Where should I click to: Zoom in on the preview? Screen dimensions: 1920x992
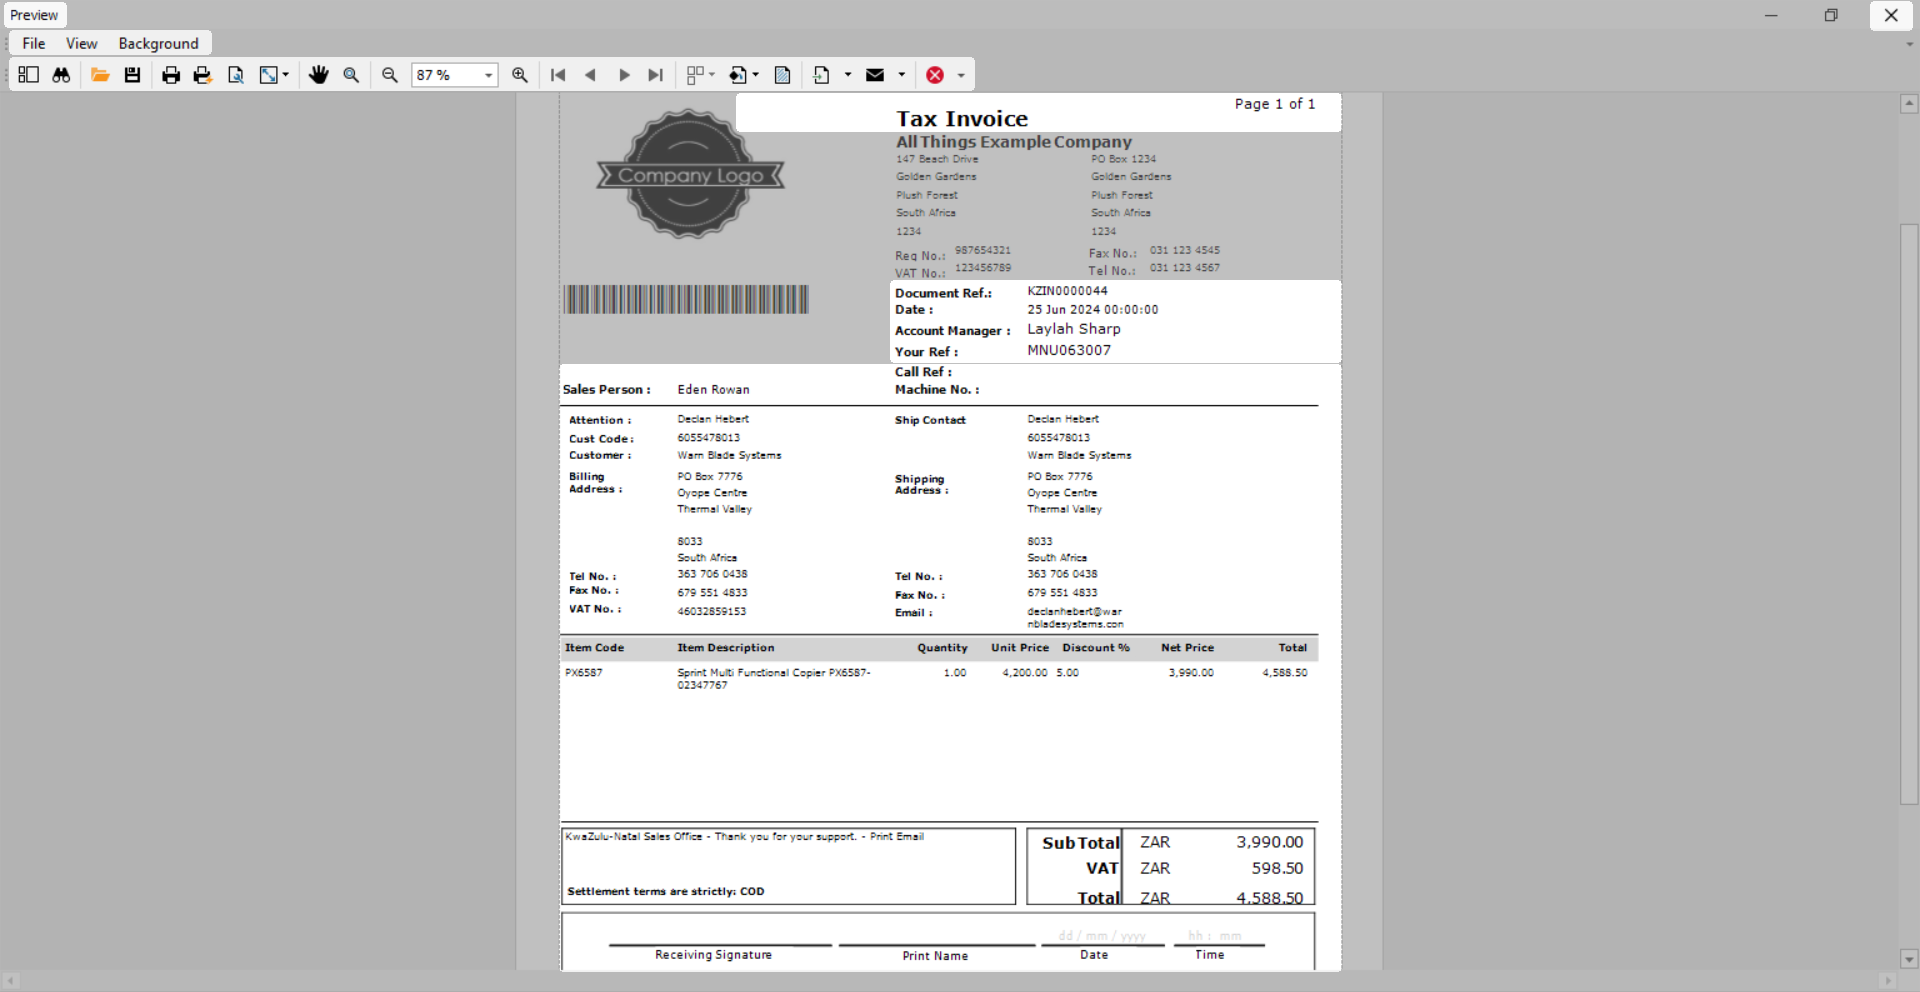pos(520,75)
